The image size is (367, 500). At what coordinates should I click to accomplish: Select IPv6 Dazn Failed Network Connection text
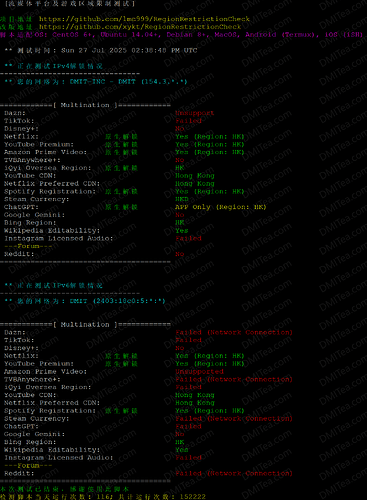click(234, 332)
